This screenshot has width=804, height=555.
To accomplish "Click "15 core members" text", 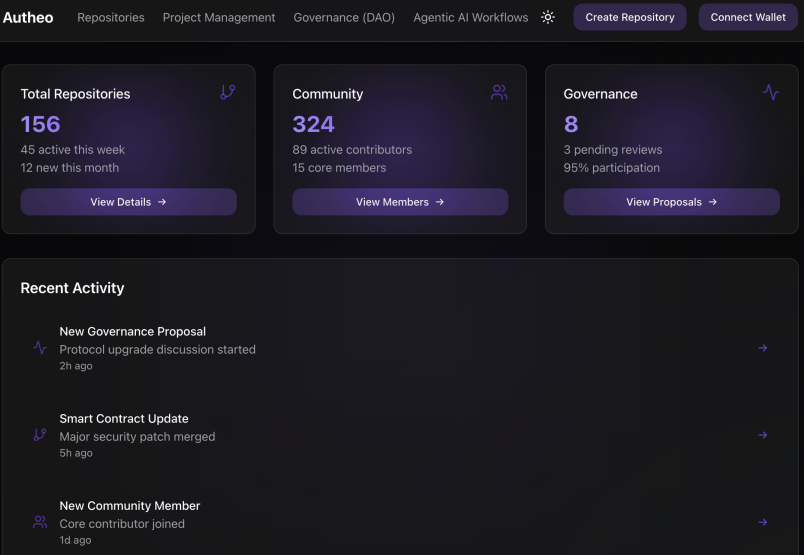I will 339,168.
